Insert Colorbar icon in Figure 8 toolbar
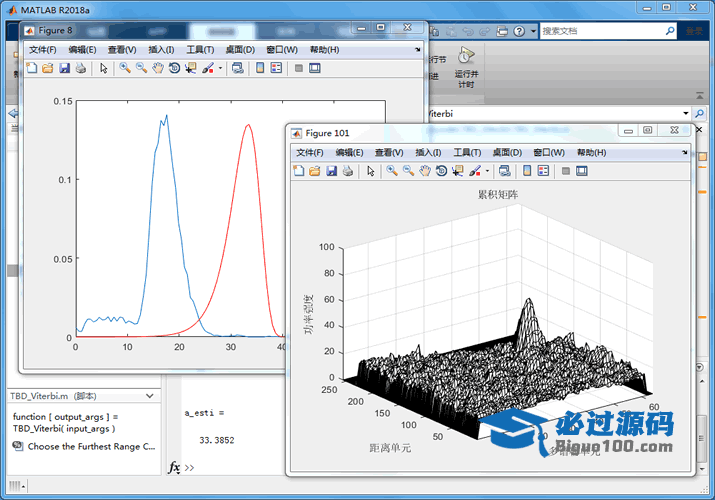 (260, 68)
